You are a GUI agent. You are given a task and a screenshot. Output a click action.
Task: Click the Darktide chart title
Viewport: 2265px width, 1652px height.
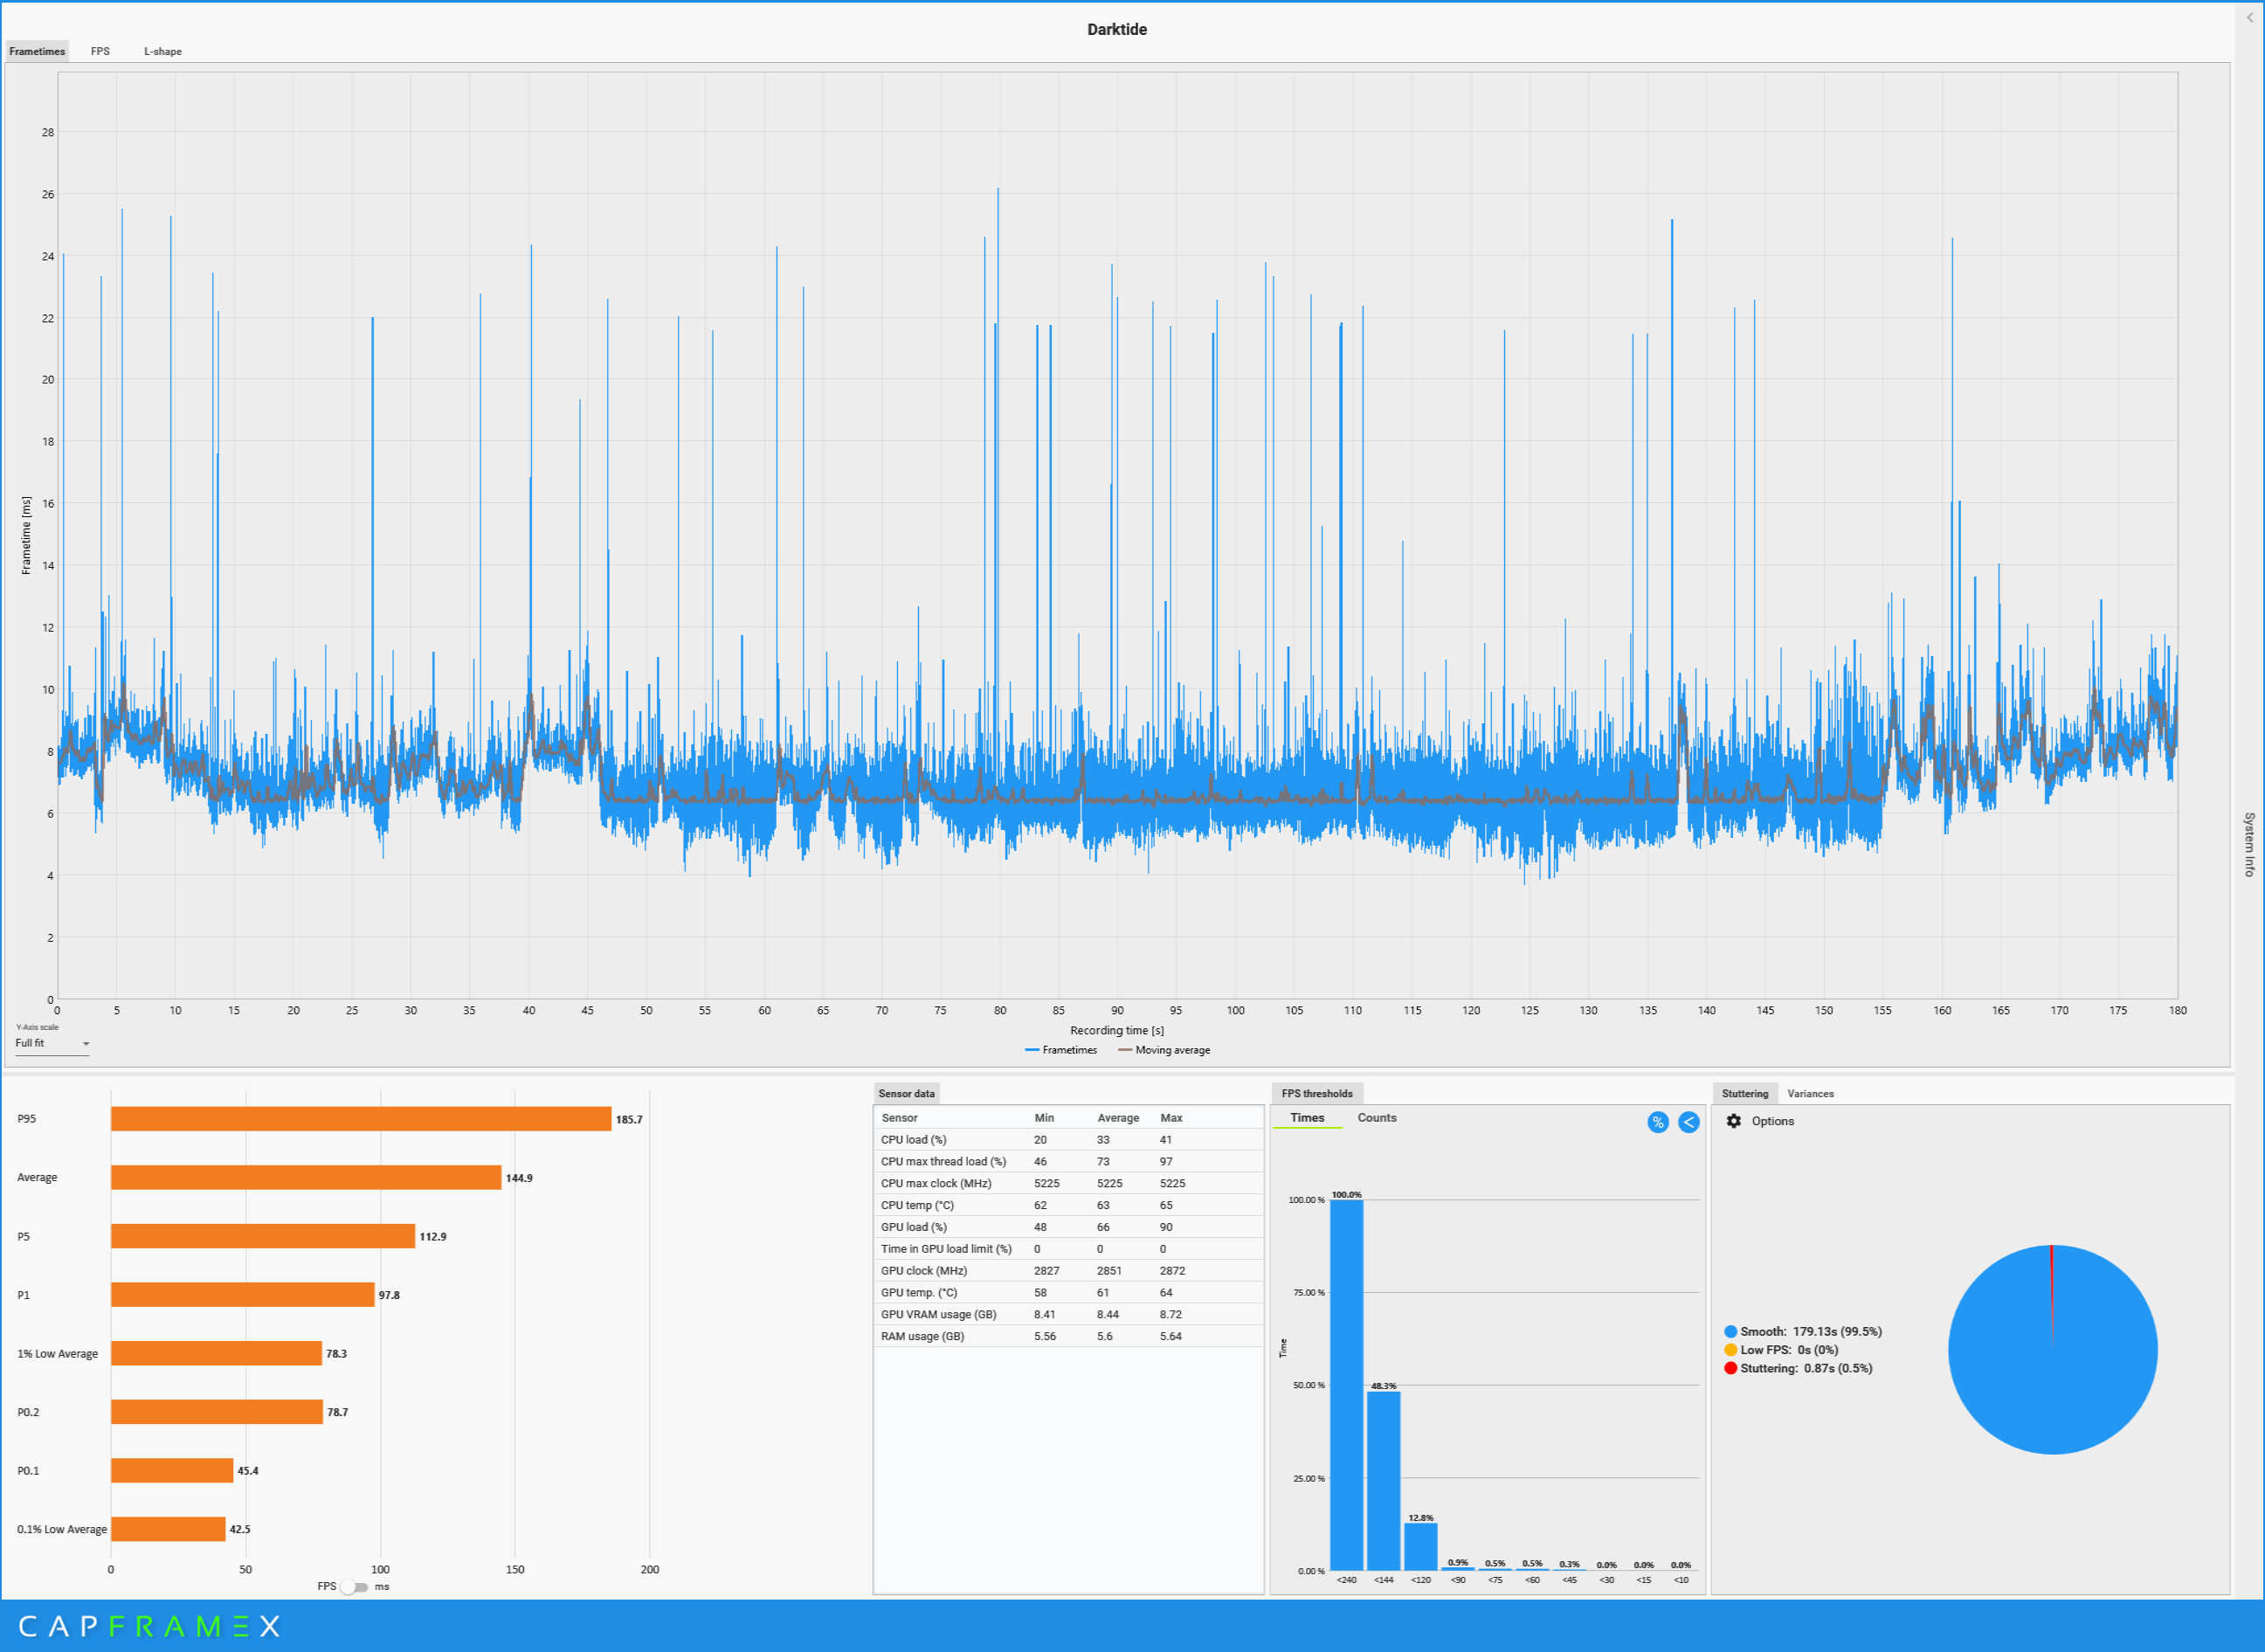pyautogui.click(x=1117, y=29)
